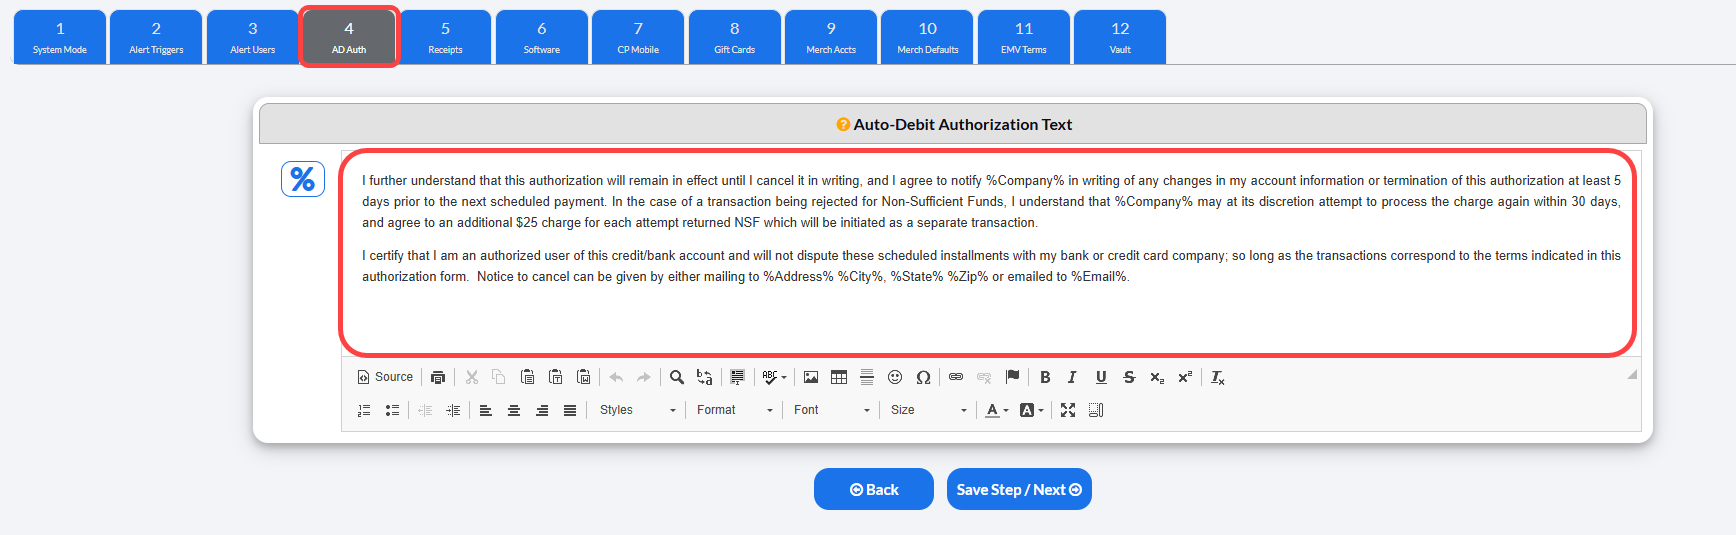The height and width of the screenshot is (535, 1736).
Task: Center align the text
Action: (x=514, y=410)
